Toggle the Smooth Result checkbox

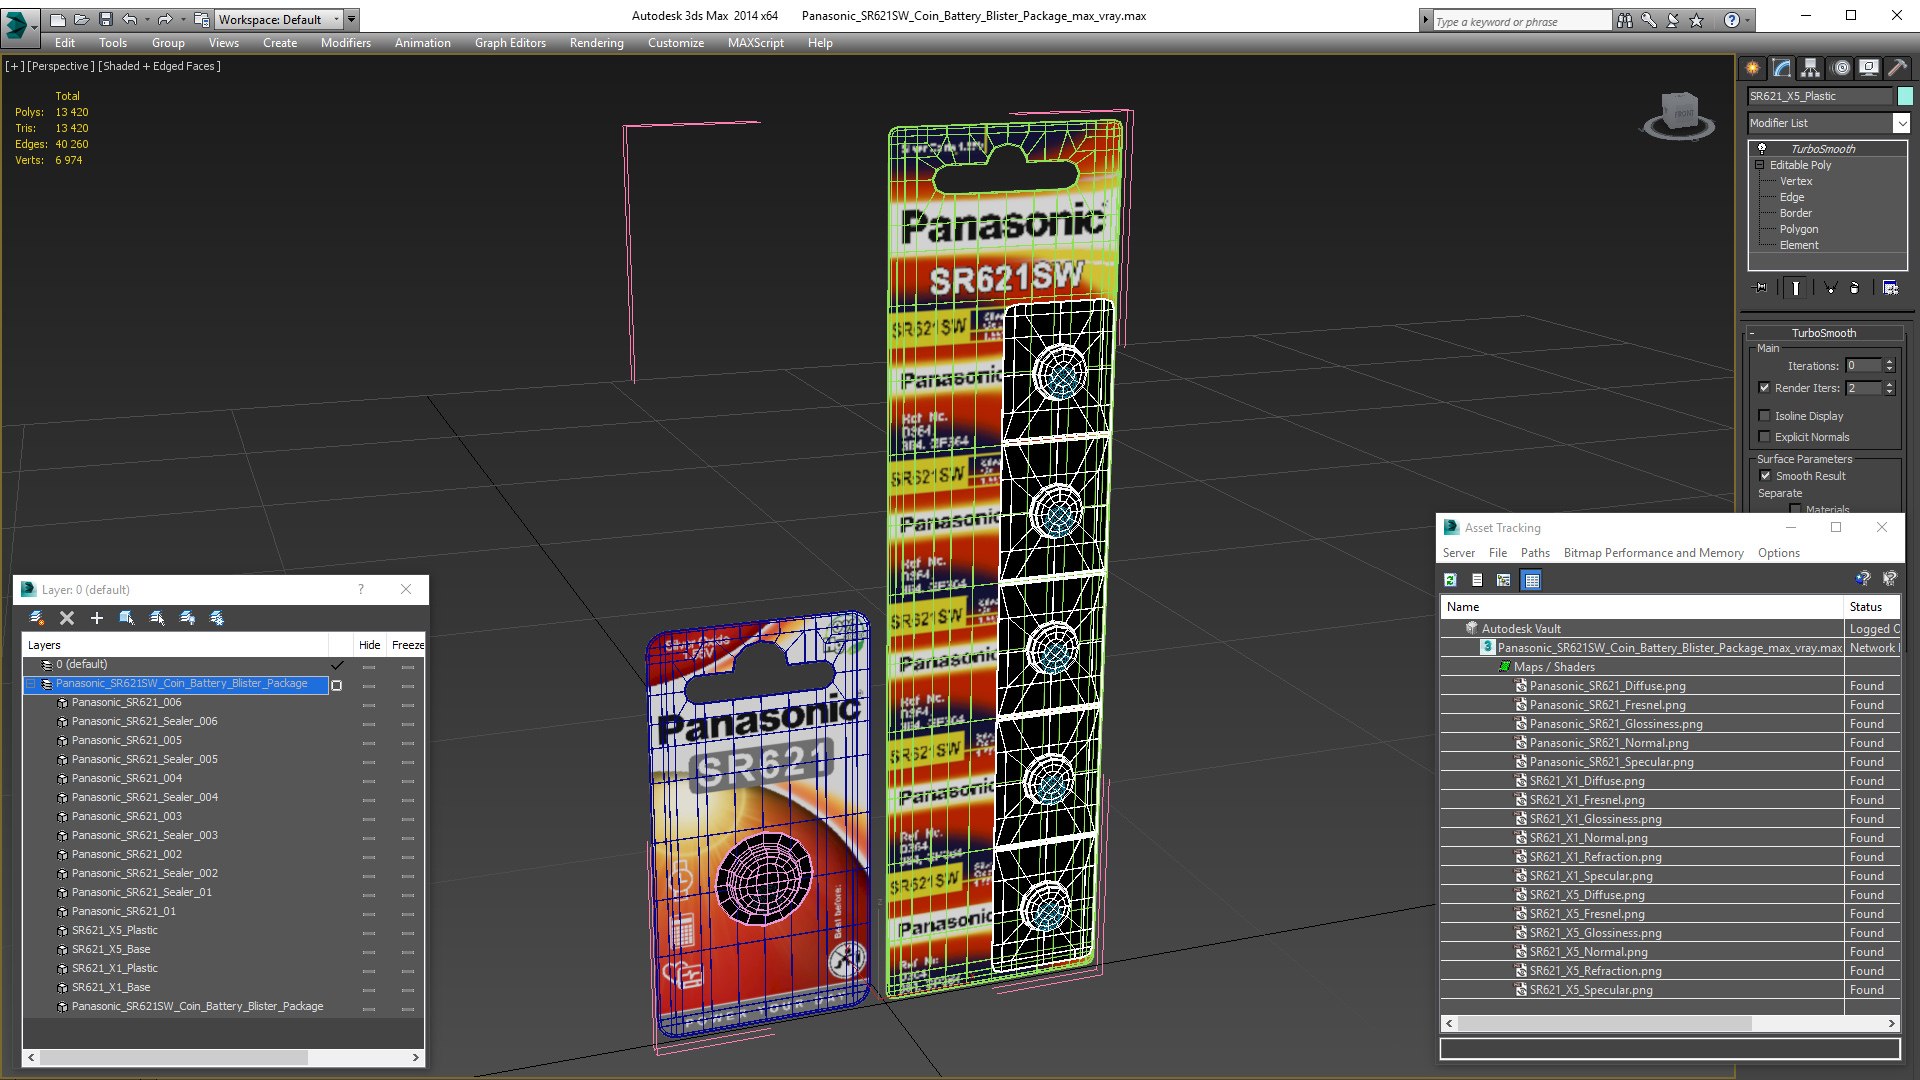tap(1765, 476)
